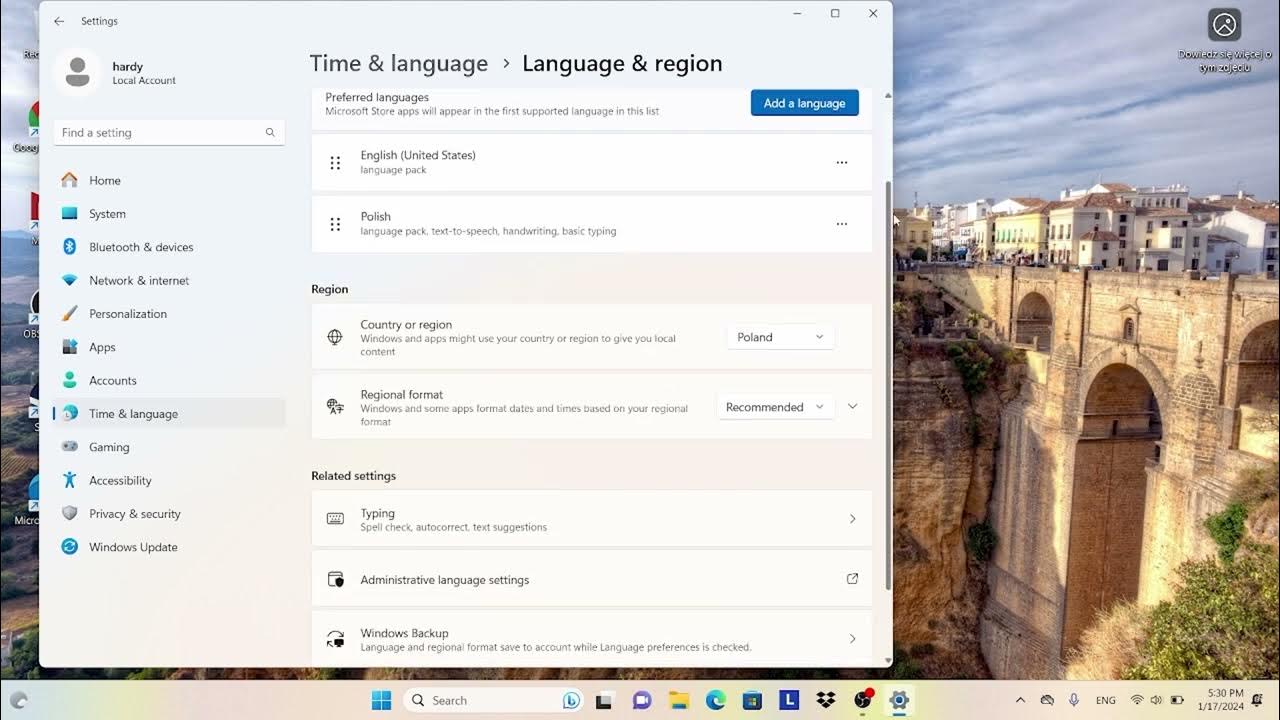Open the Regional format dropdown

tap(776, 406)
